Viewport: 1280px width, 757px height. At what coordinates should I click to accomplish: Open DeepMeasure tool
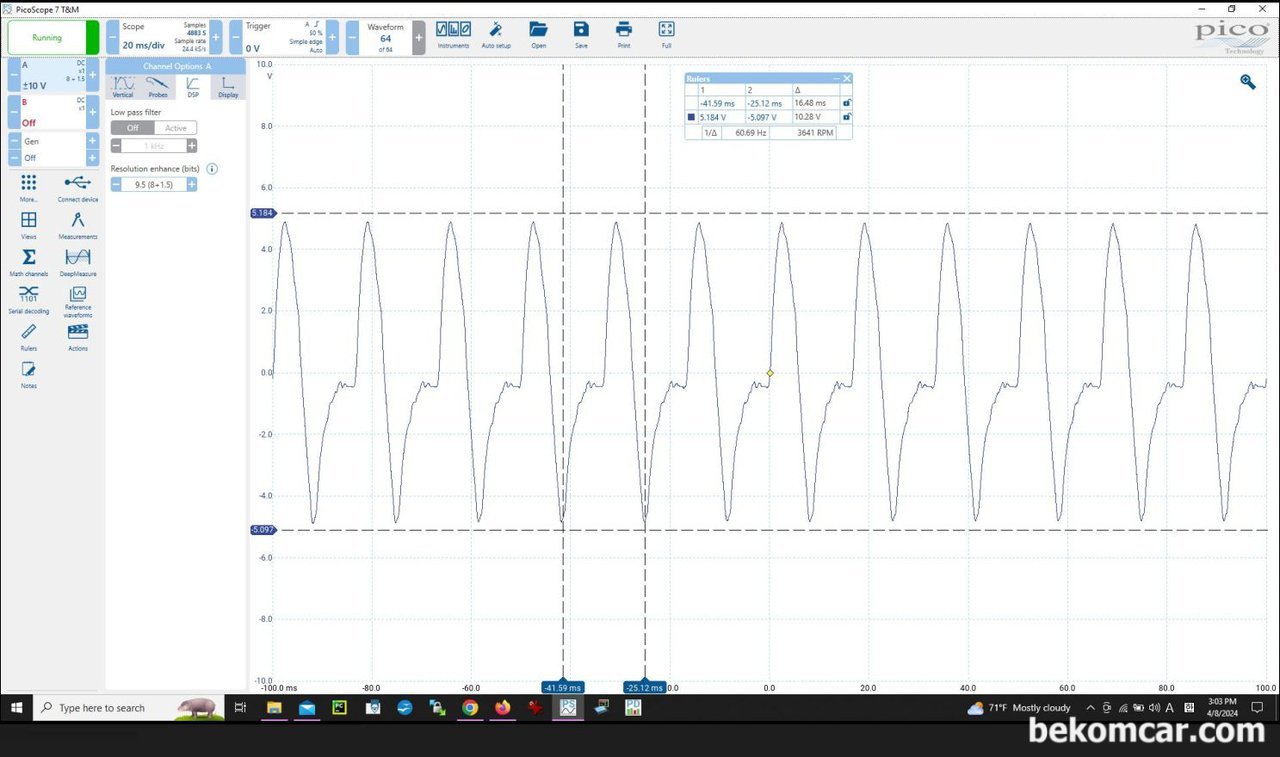click(78, 262)
